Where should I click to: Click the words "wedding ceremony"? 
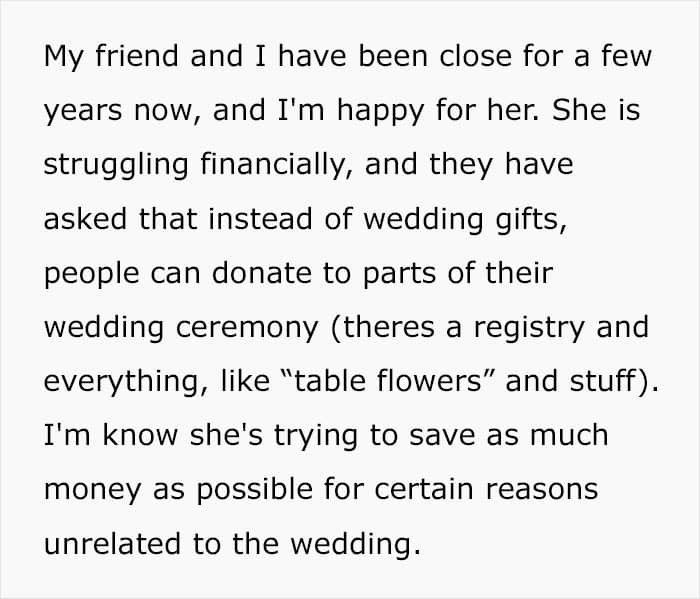tap(181, 329)
